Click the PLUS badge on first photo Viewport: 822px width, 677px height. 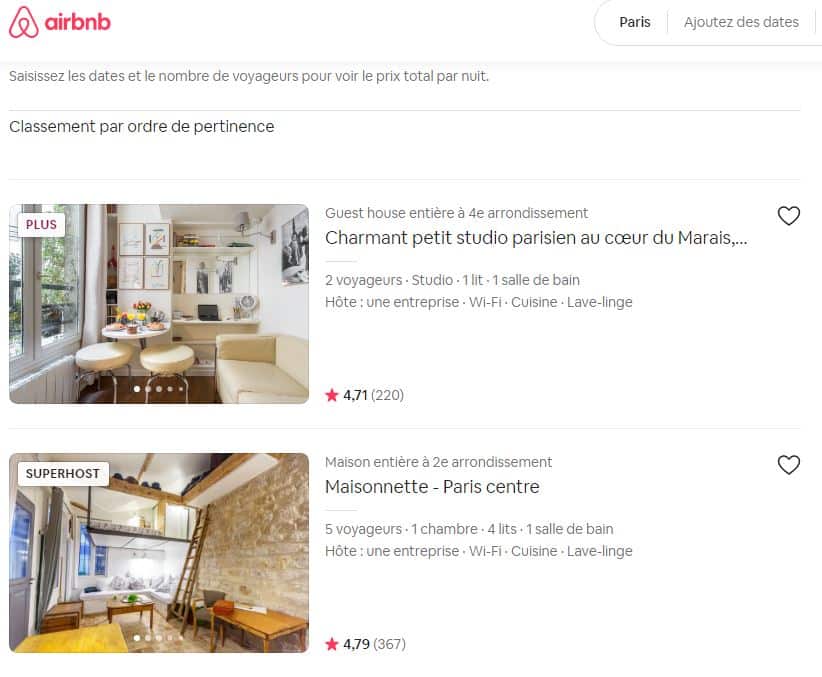point(41,224)
